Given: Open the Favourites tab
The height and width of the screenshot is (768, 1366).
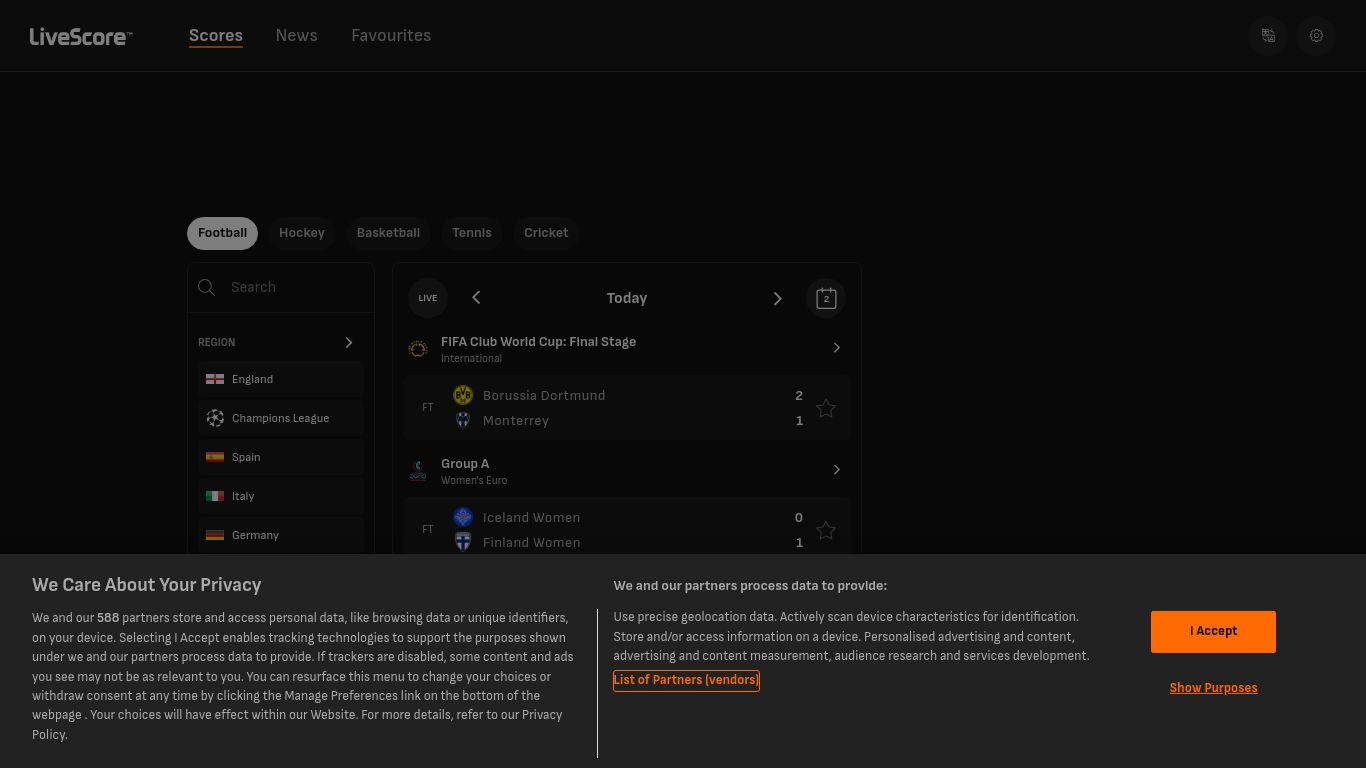Looking at the screenshot, I should (391, 35).
